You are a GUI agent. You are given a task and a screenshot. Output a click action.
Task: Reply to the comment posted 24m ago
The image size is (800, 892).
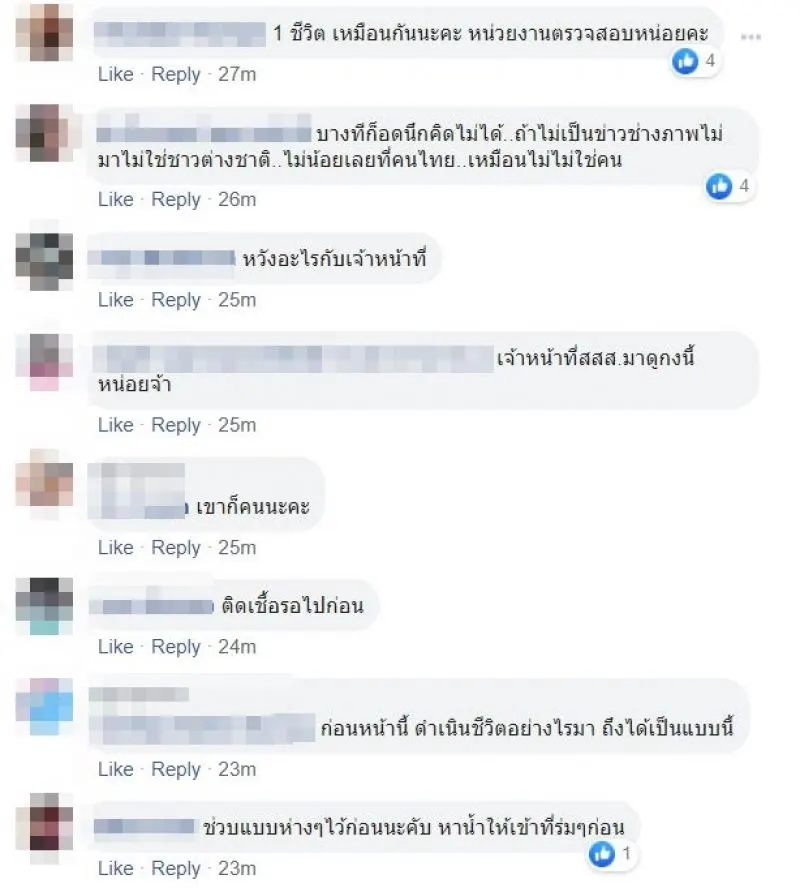point(176,647)
